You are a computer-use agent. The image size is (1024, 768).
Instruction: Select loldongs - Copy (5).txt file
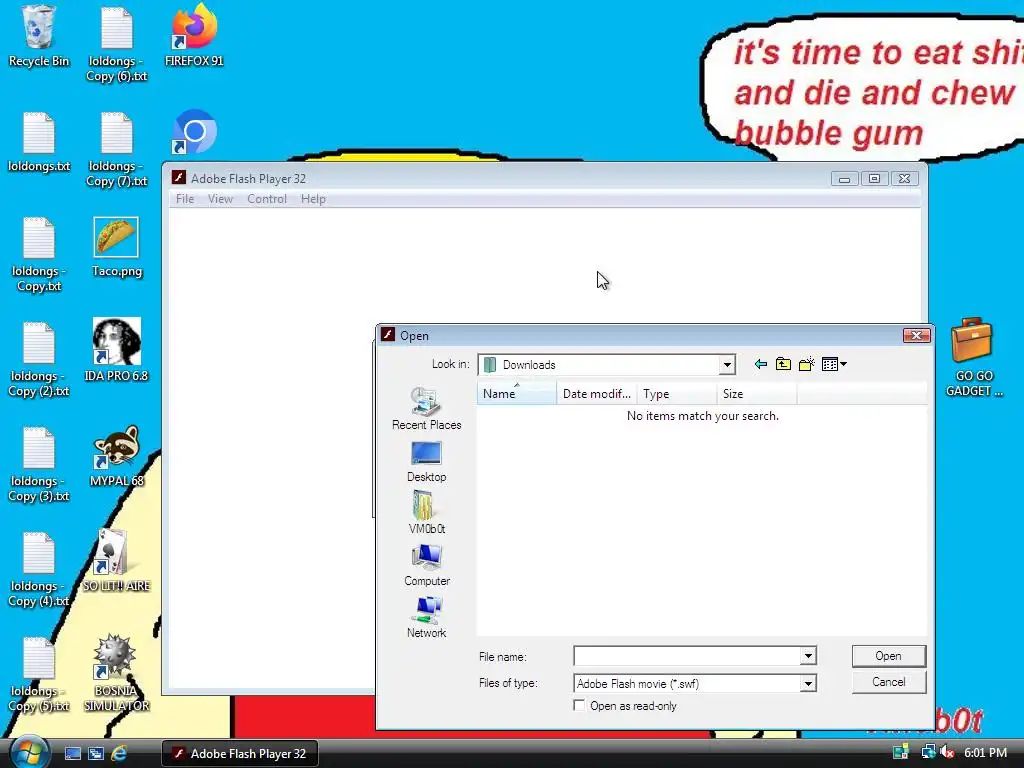(x=39, y=675)
